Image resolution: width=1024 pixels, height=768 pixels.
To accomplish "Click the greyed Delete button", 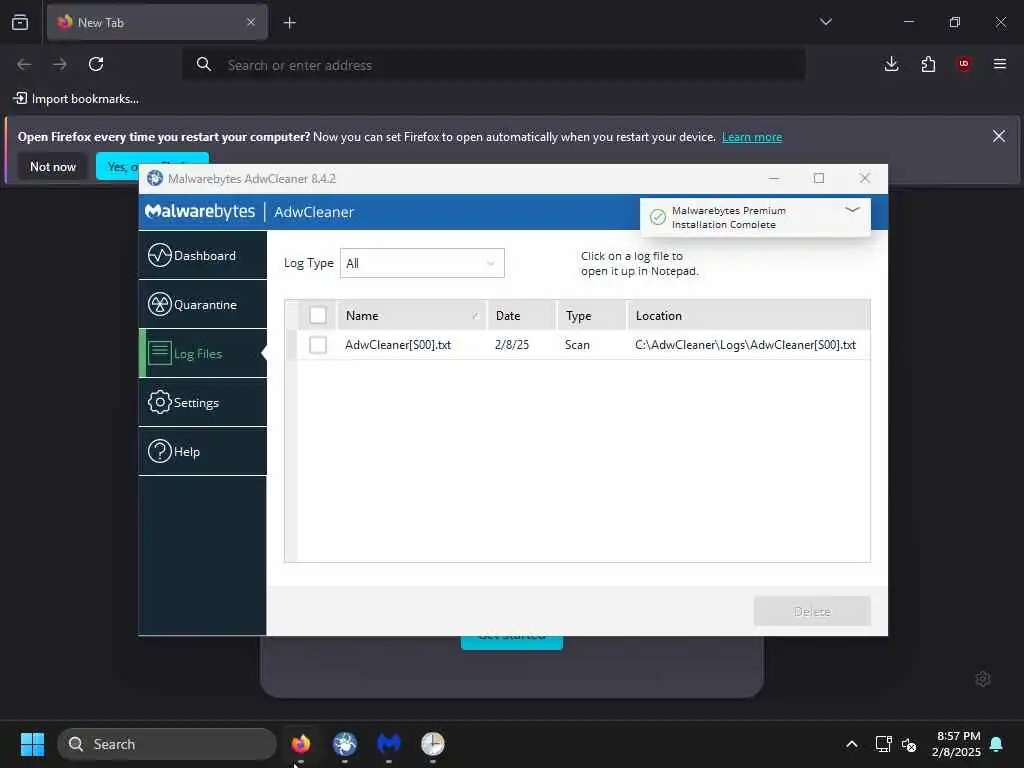I will [x=812, y=611].
